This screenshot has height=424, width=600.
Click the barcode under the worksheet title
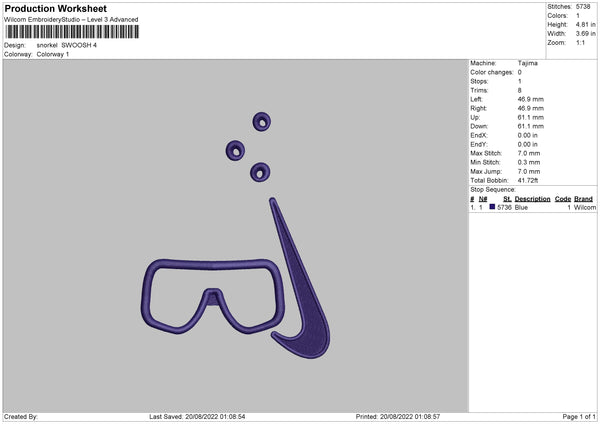(72, 32)
